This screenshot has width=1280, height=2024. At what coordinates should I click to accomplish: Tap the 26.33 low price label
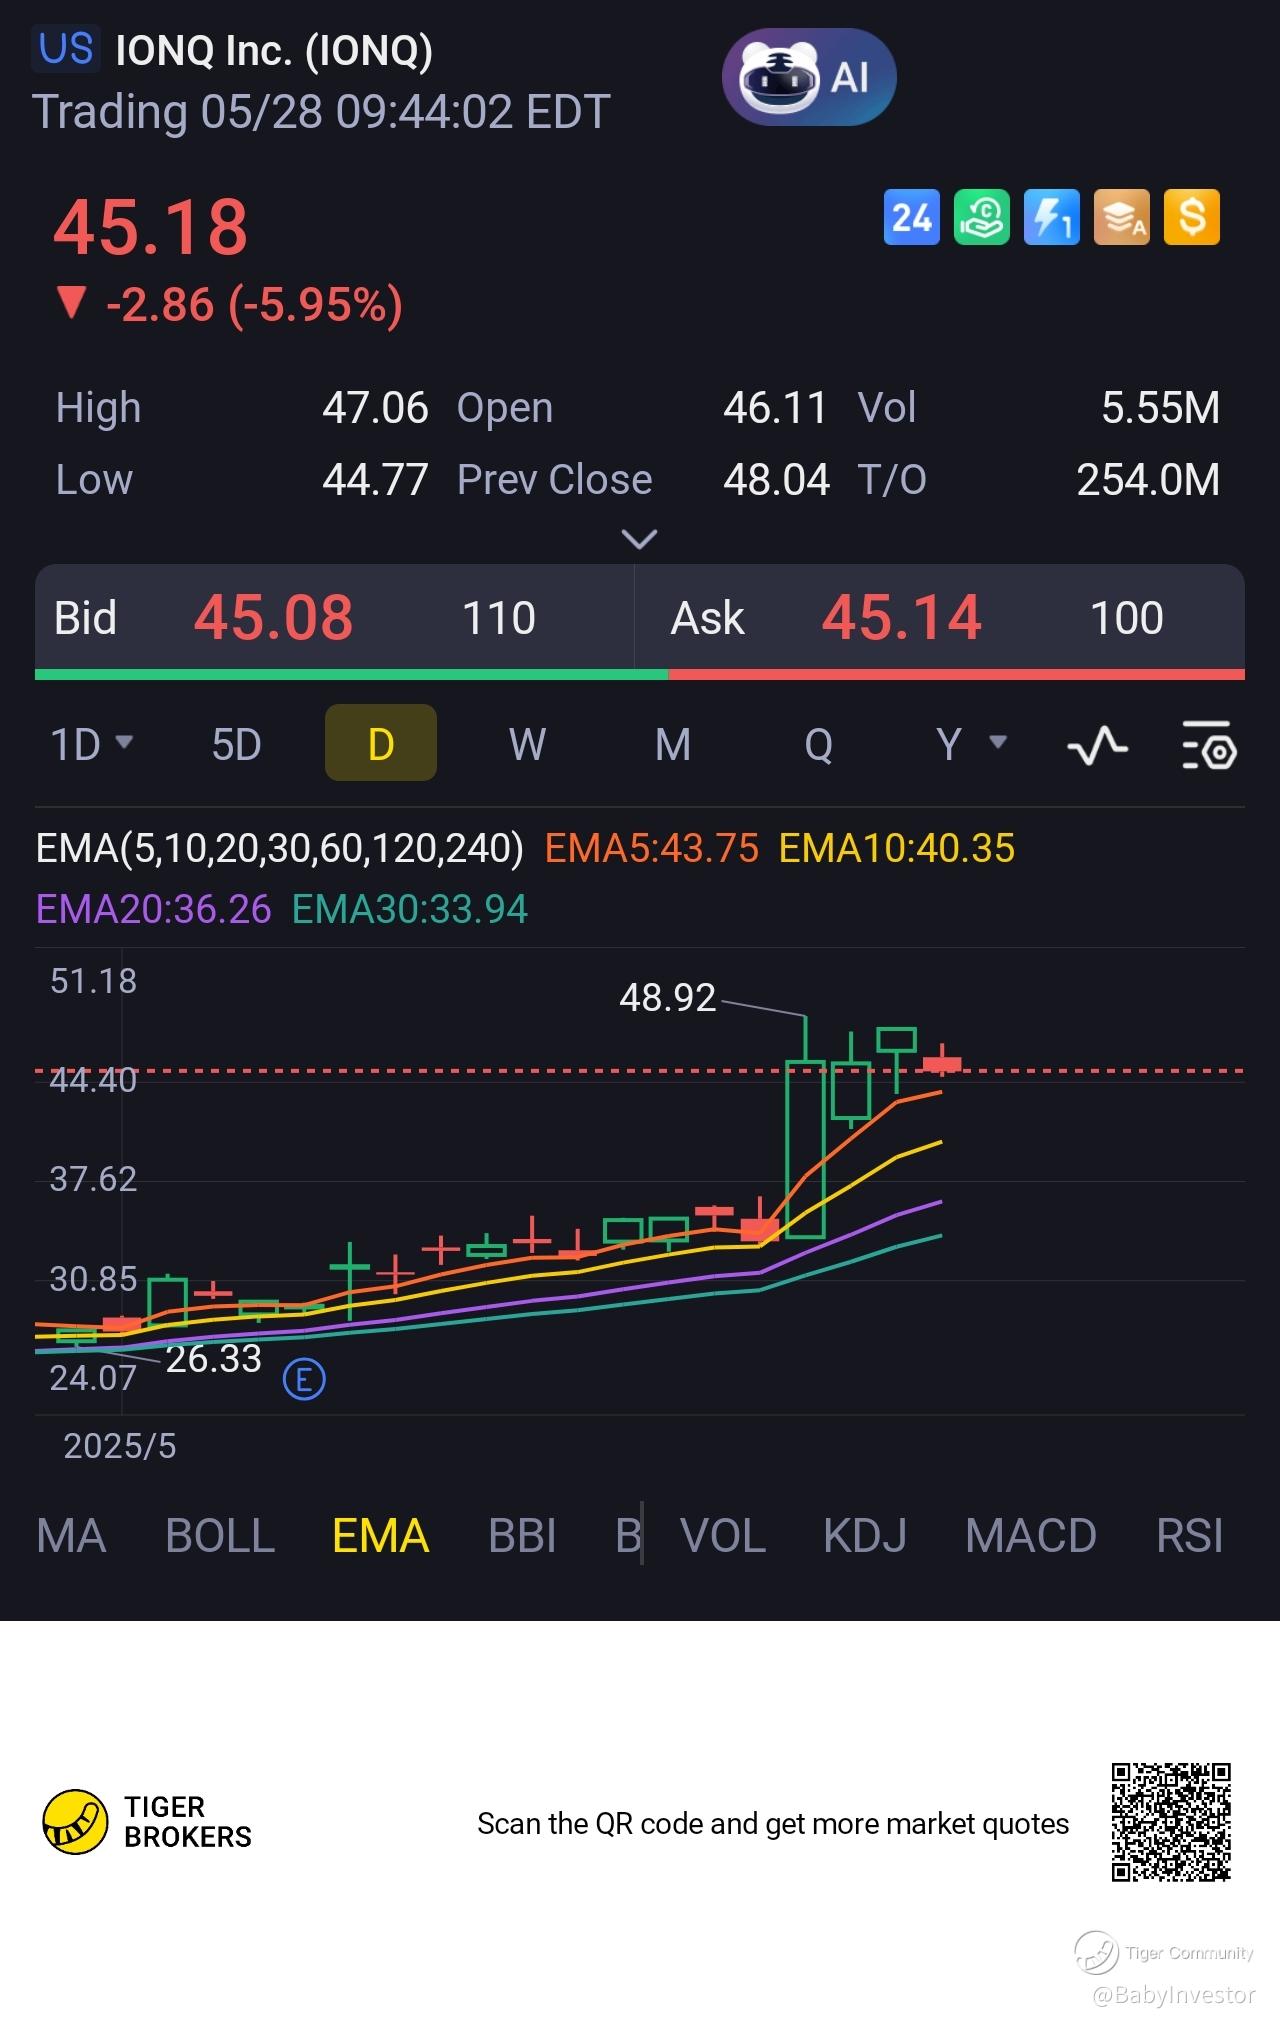[213, 1358]
